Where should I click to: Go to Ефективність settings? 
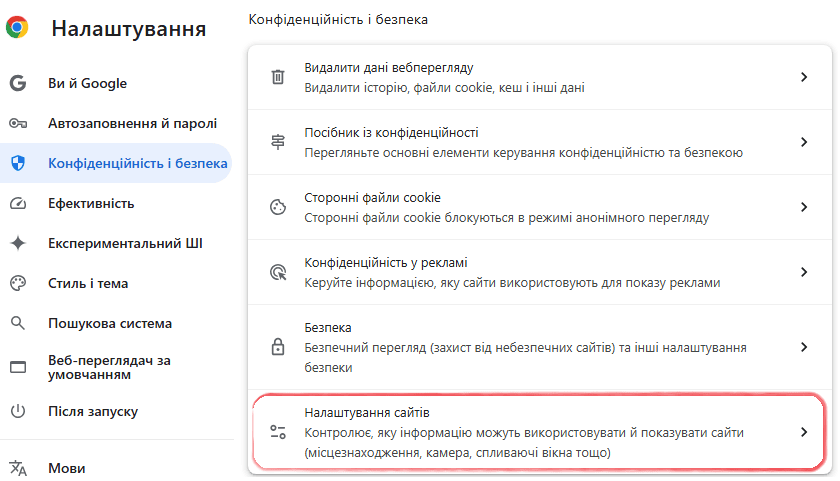pos(91,203)
